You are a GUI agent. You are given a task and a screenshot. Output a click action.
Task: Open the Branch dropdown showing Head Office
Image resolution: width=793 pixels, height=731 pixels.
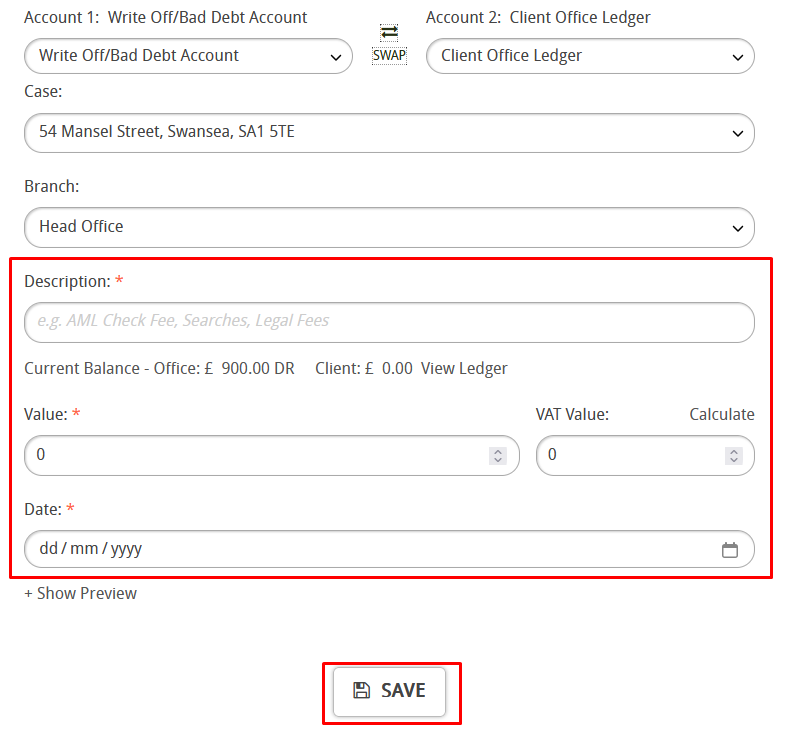(x=389, y=227)
